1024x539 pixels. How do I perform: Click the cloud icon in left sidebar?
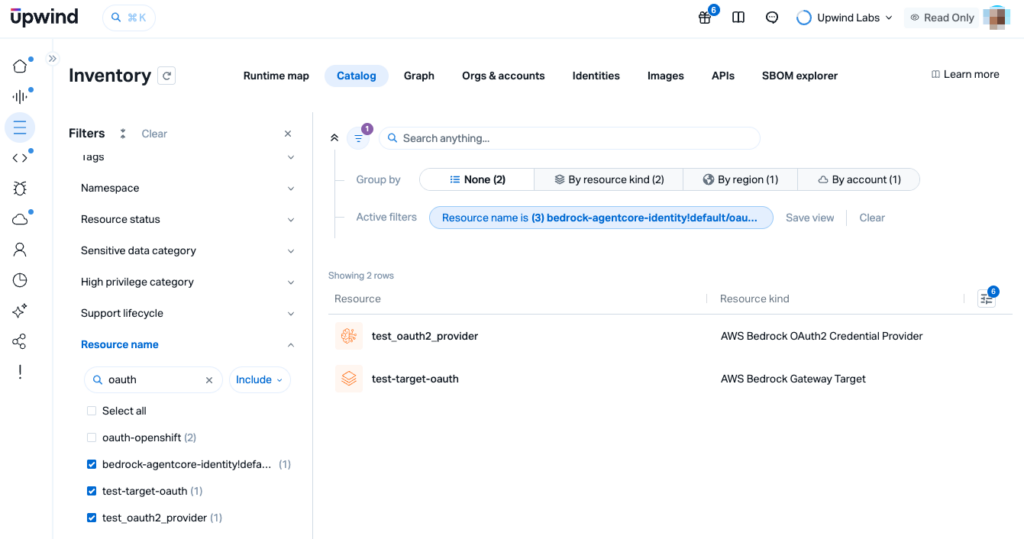pos(19,219)
